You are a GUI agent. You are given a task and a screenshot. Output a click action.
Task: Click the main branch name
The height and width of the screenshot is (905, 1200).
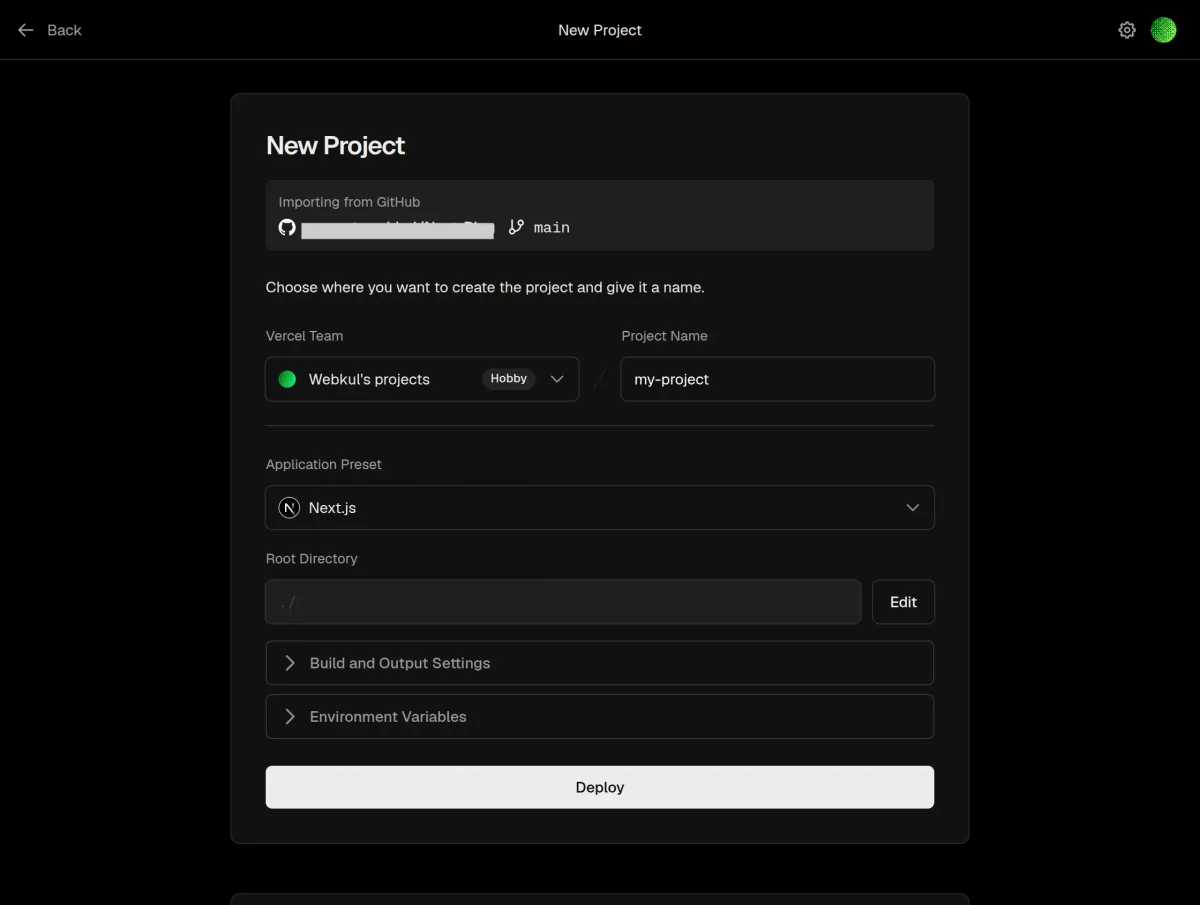pos(552,228)
